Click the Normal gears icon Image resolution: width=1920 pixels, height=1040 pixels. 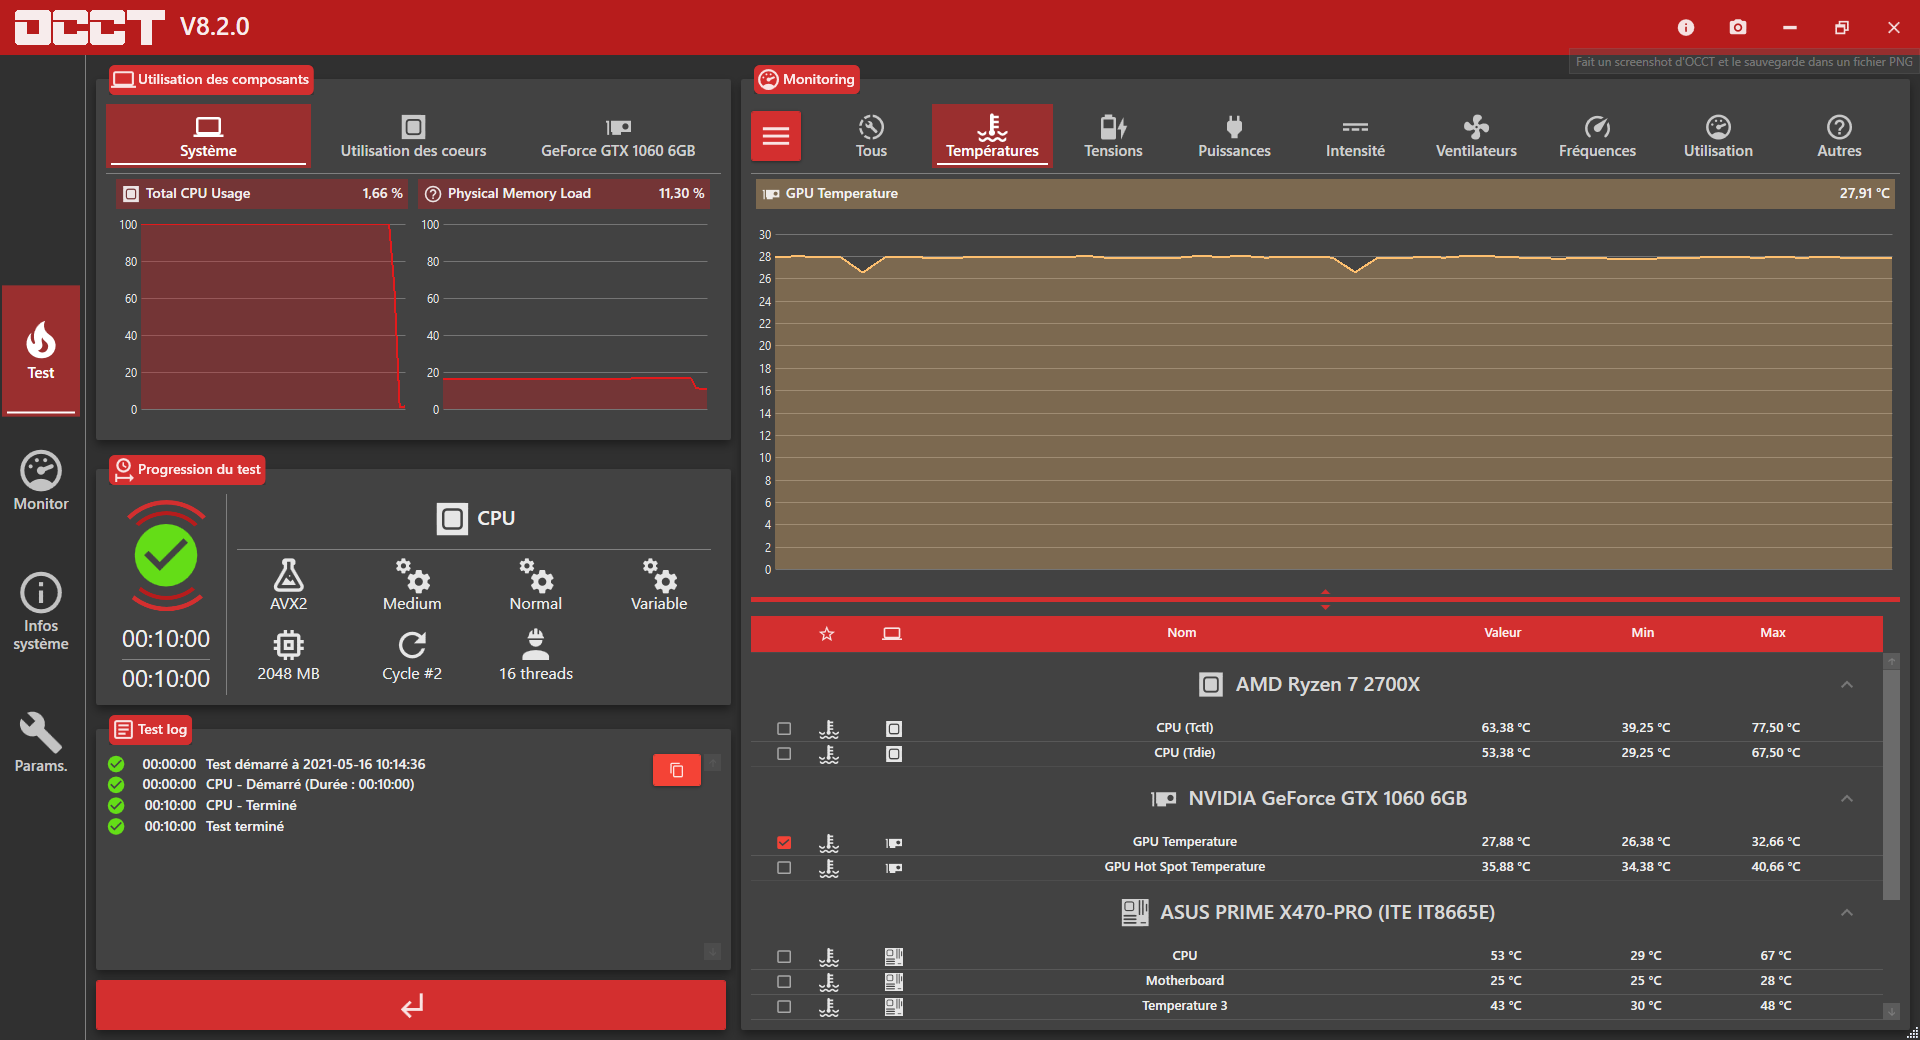(x=536, y=575)
